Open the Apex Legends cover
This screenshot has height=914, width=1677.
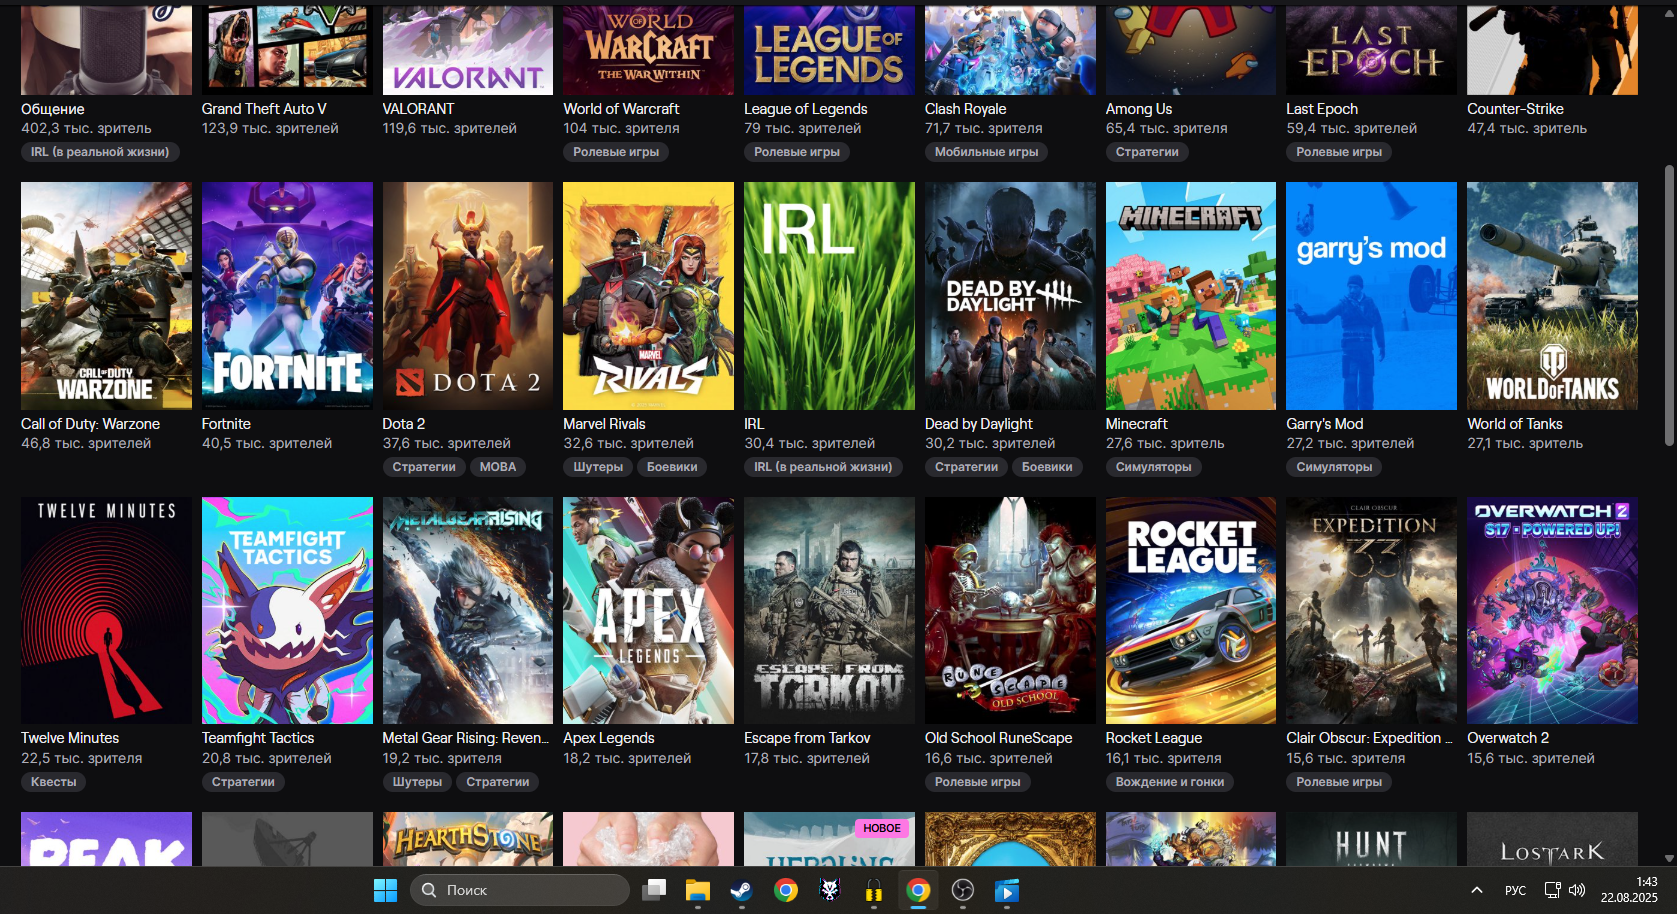(x=648, y=611)
